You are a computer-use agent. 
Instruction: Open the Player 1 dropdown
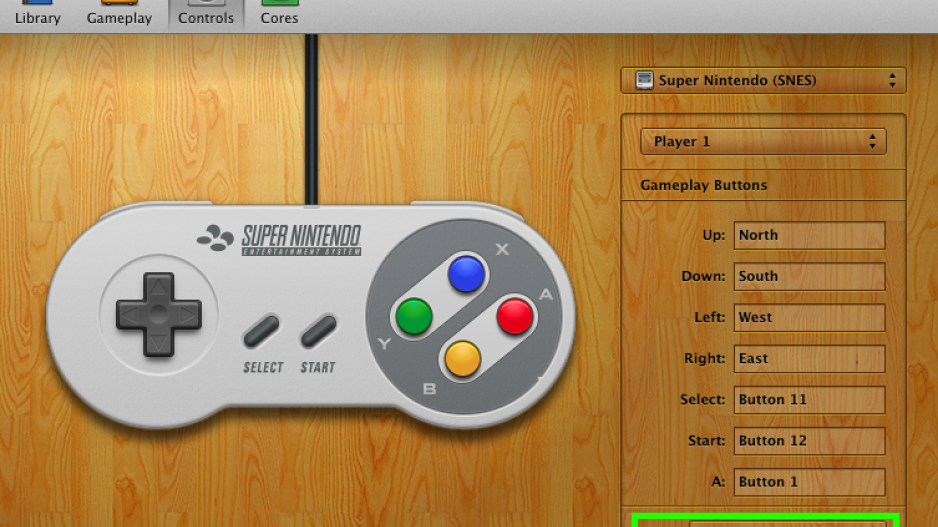point(763,142)
